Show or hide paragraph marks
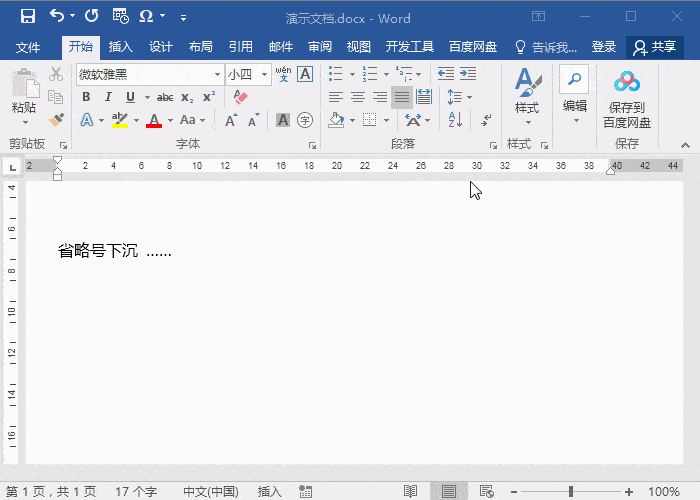The height and width of the screenshot is (500, 700). coord(486,120)
